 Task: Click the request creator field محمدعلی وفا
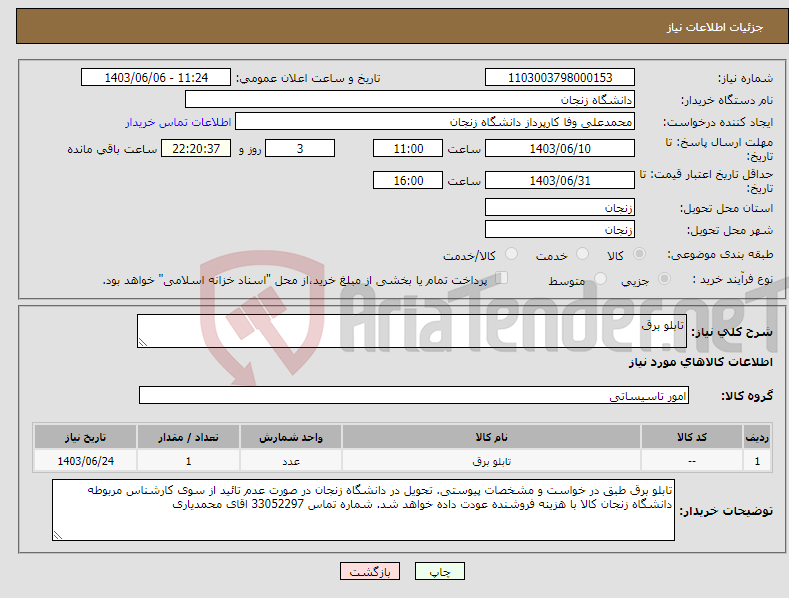[x=435, y=121]
